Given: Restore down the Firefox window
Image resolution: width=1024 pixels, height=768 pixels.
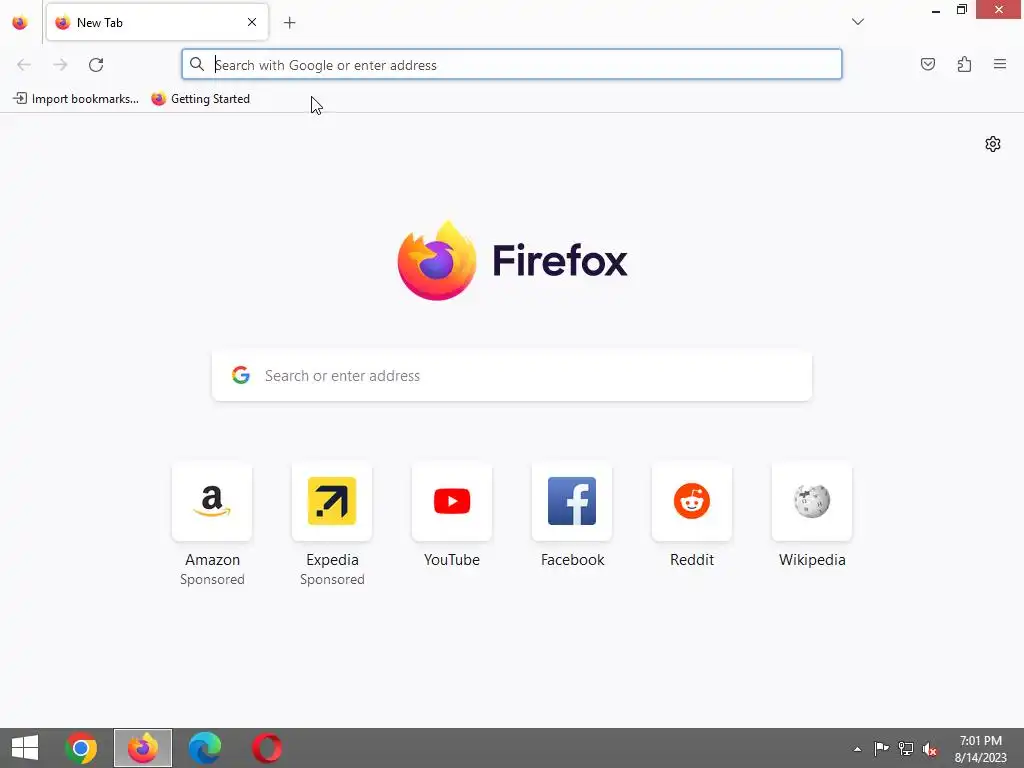Looking at the screenshot, I should click(x=962, y=10).
